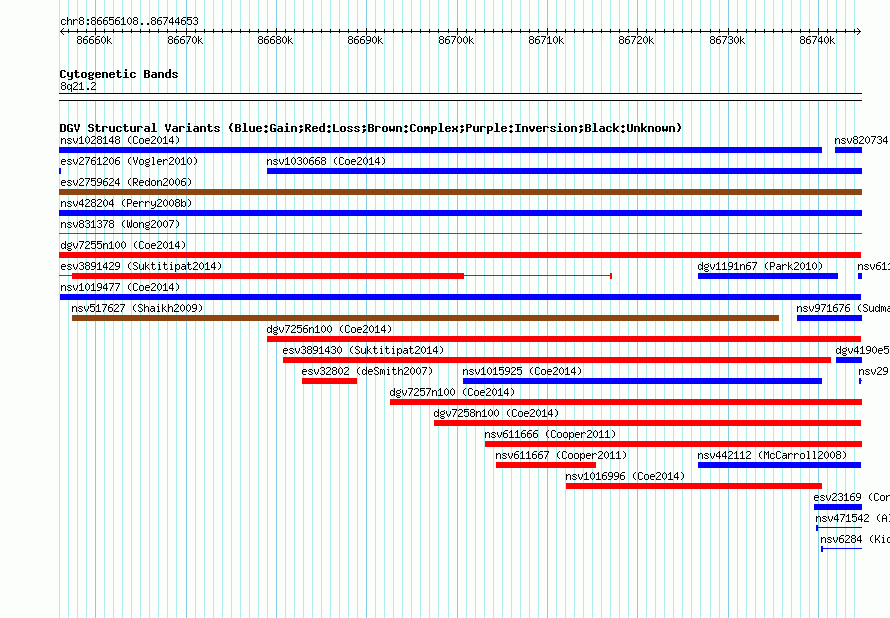
Task: Click the 86700k ruler tick label
Action: coord(456,40)
